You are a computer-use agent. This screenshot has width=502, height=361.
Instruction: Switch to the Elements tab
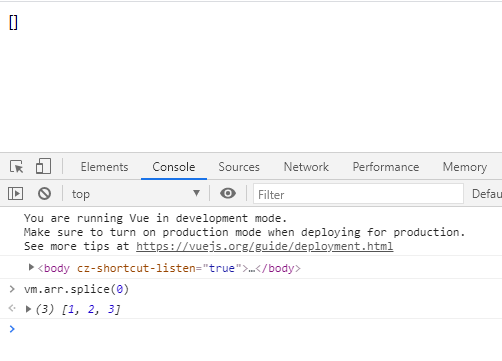coord(104,167)
